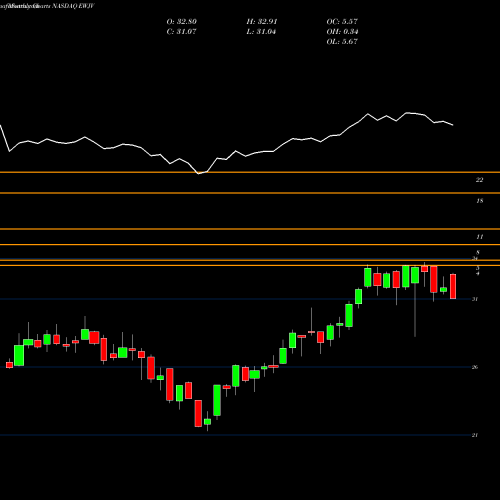The width and height of the screenshot is (500, 500).
Task: Click the 26 price axis label
Action: (475, 367)
